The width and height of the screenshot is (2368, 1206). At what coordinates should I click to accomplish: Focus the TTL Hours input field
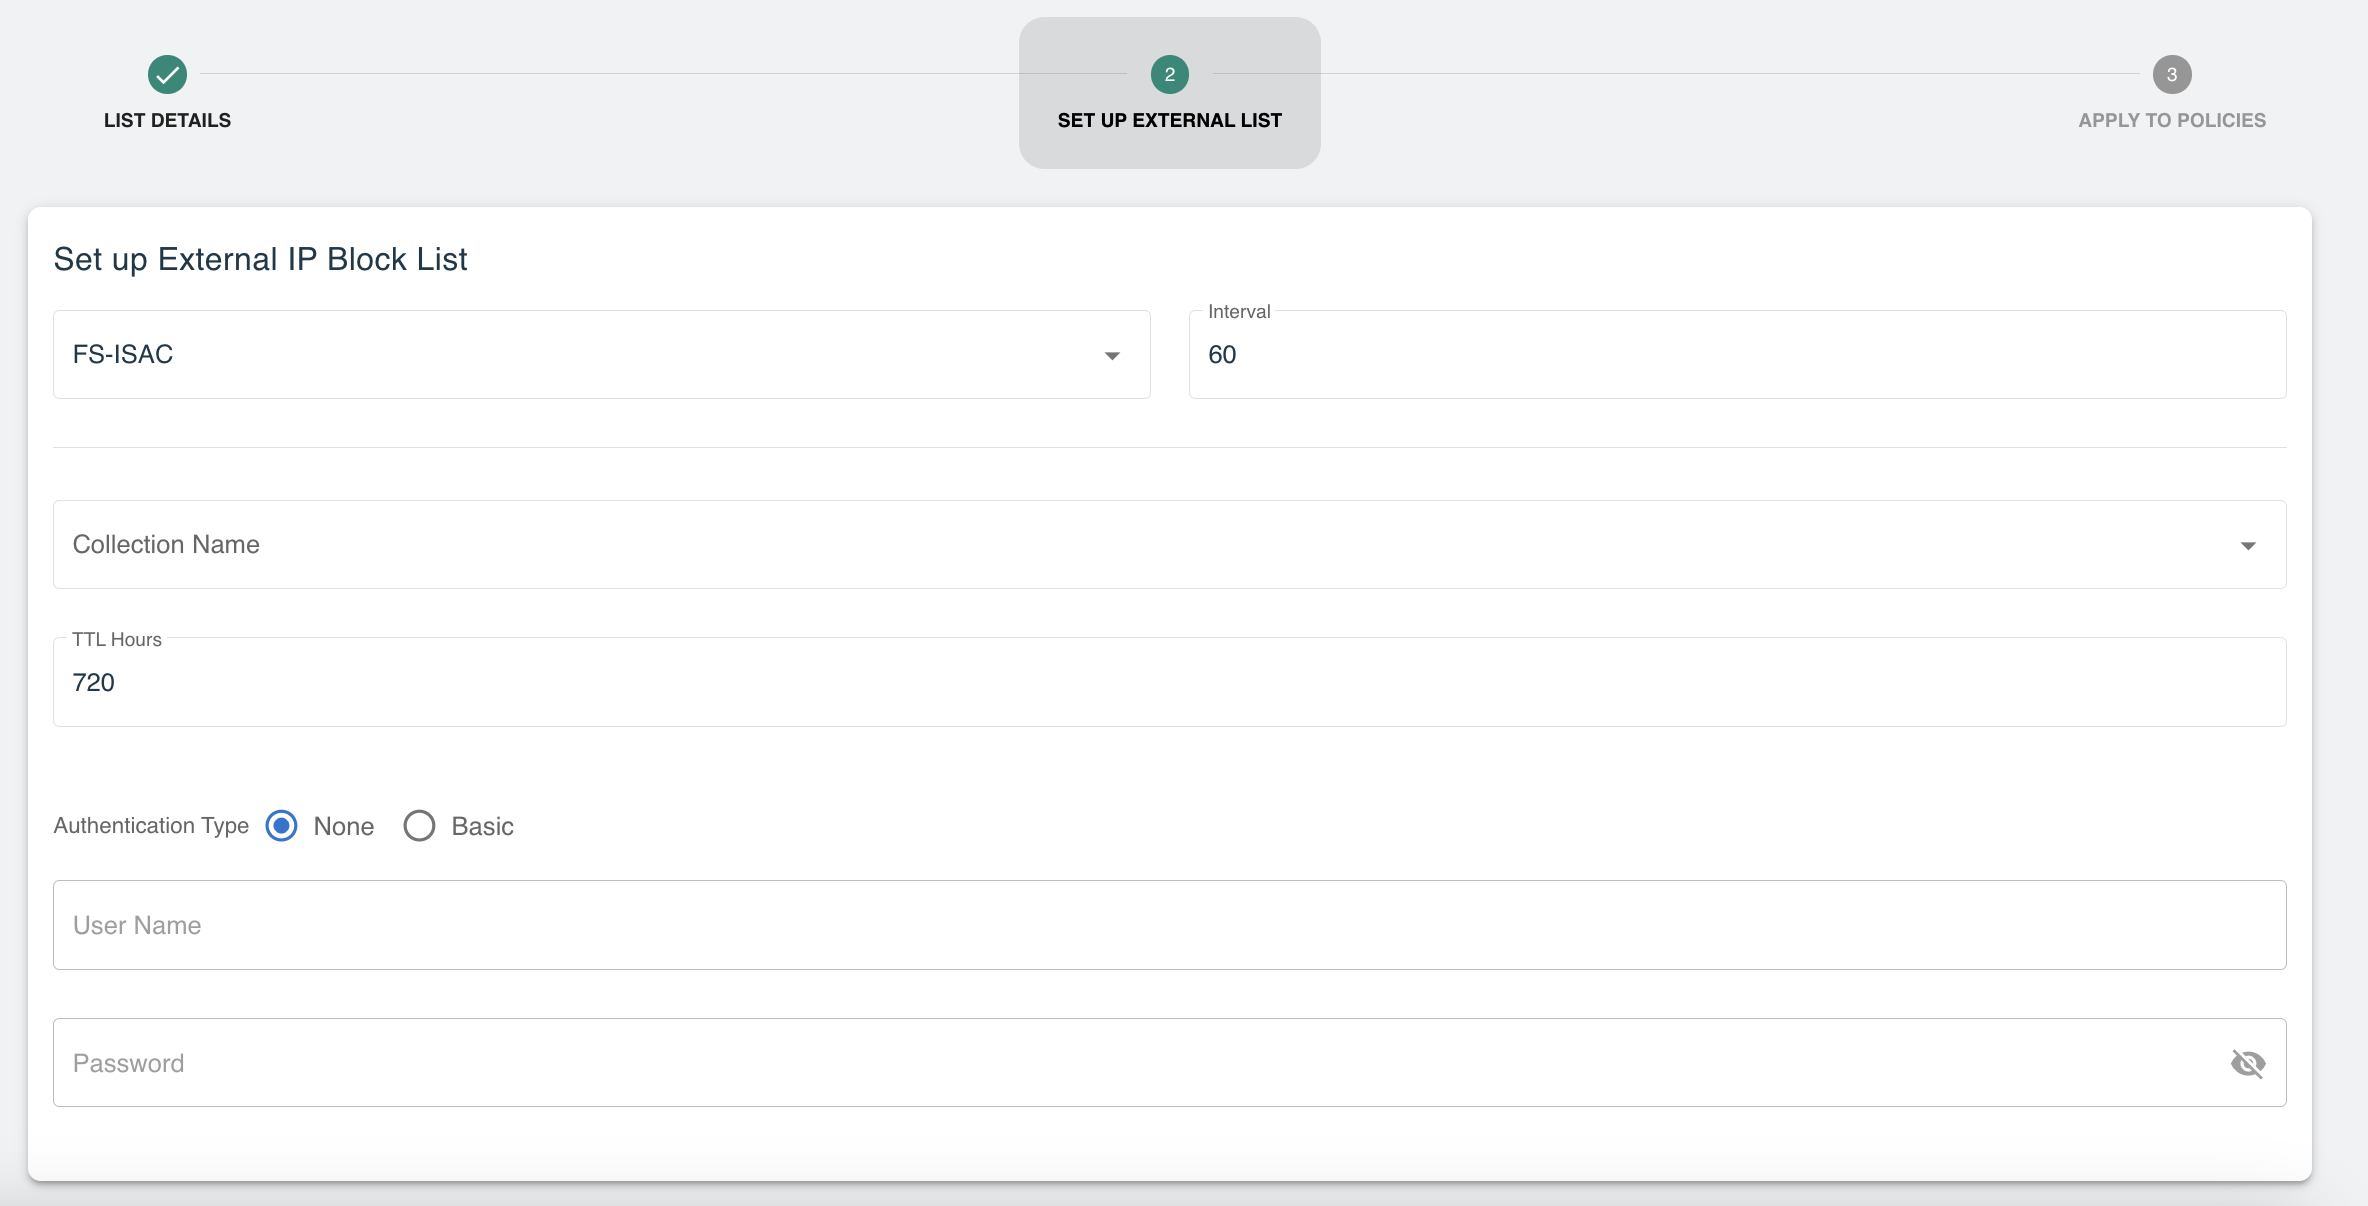pos(1170,683)
